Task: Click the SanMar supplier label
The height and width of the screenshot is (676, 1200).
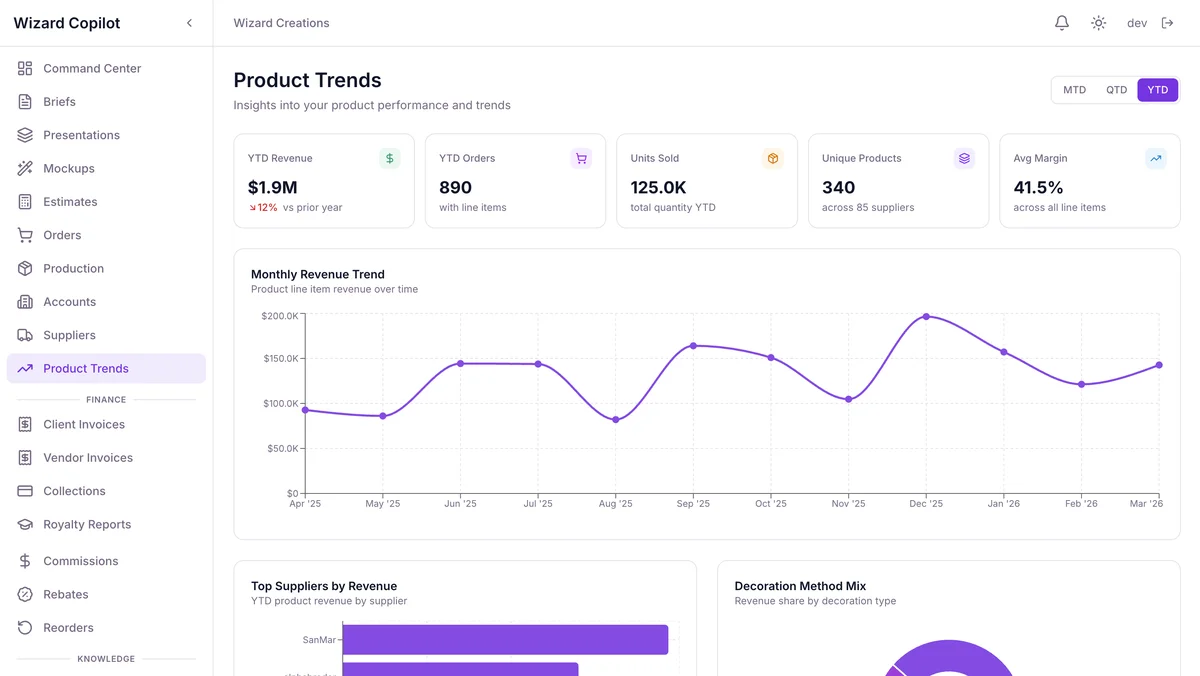Action: pyautogui.click(x=318, y=640)
